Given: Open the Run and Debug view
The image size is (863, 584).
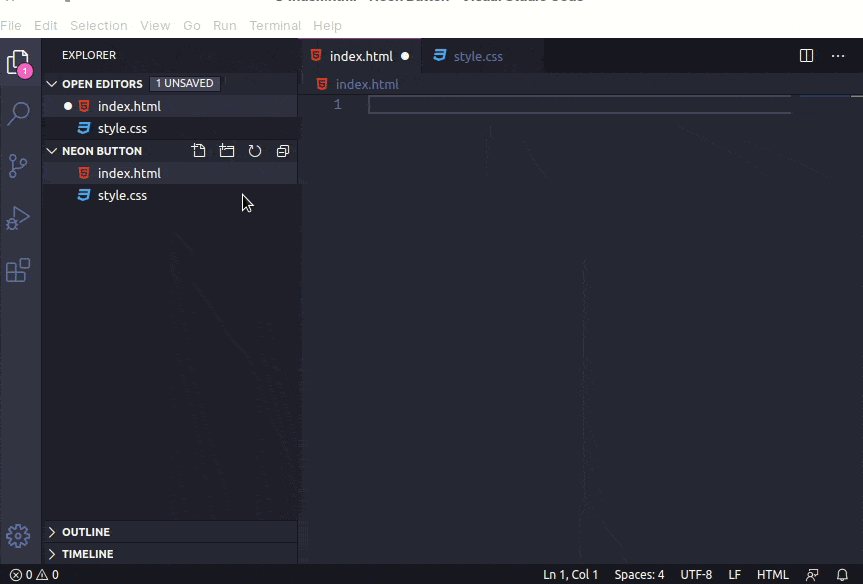Looking at the screenshot, I should pos(18,218).
